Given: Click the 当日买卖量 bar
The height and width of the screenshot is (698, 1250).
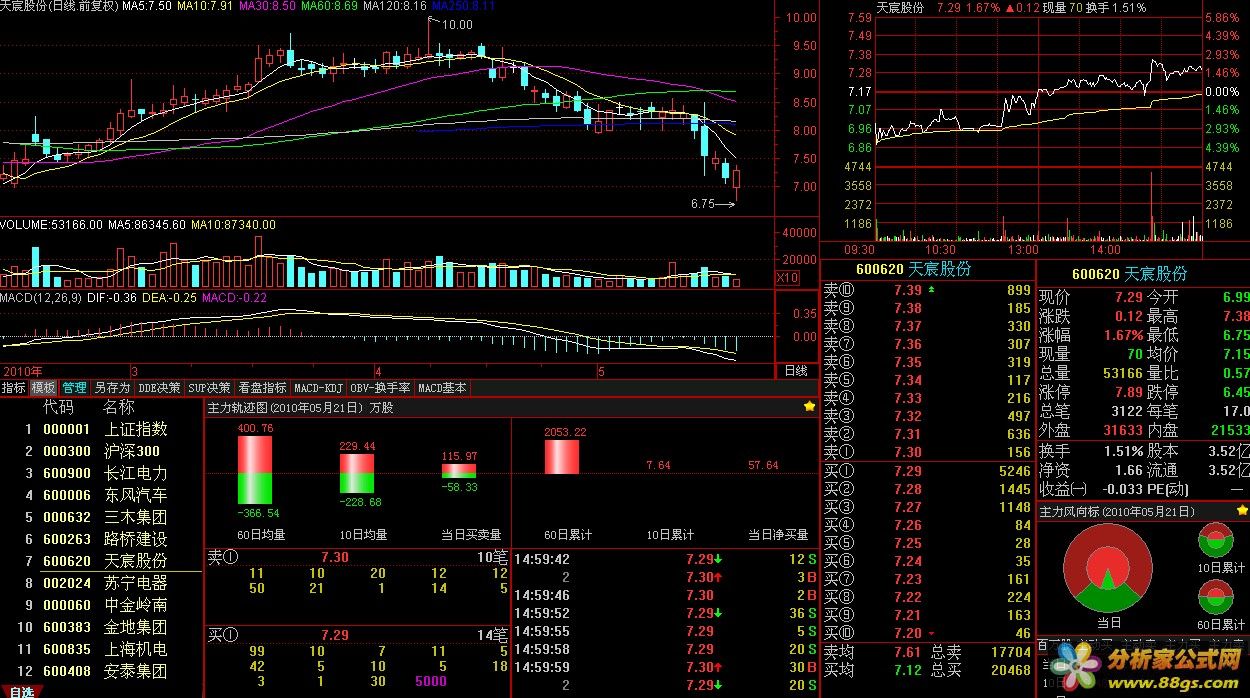Looking at the screenshot, I should coord(459,471).
